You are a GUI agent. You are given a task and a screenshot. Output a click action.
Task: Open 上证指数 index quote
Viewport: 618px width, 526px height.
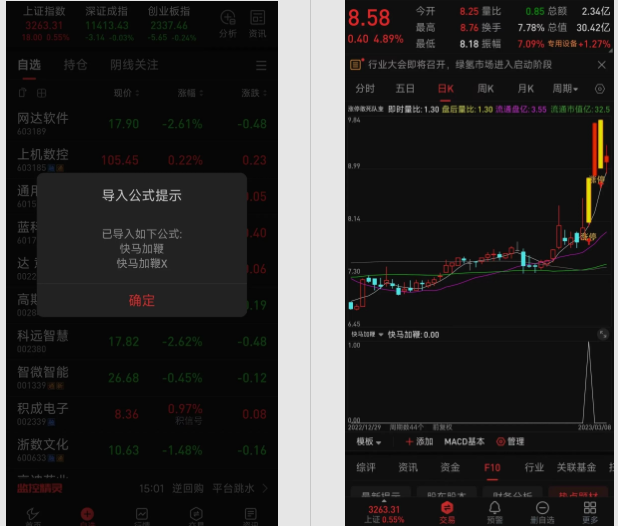[45, 24]
